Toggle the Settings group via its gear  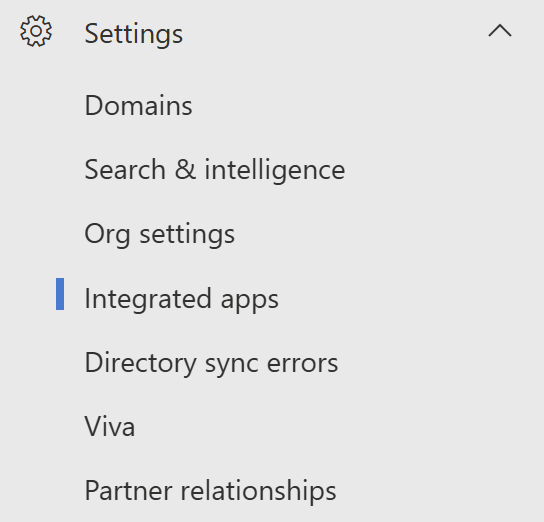(x=36, y=31)
